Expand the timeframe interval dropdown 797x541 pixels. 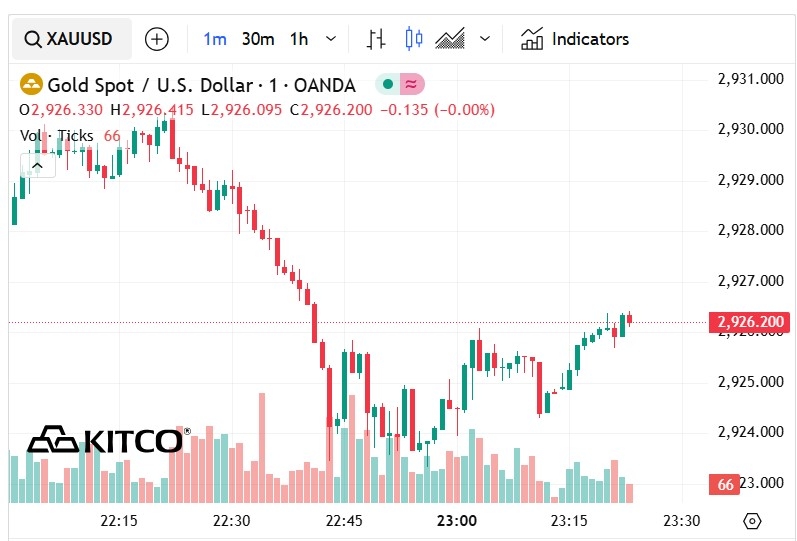(331, 39)
